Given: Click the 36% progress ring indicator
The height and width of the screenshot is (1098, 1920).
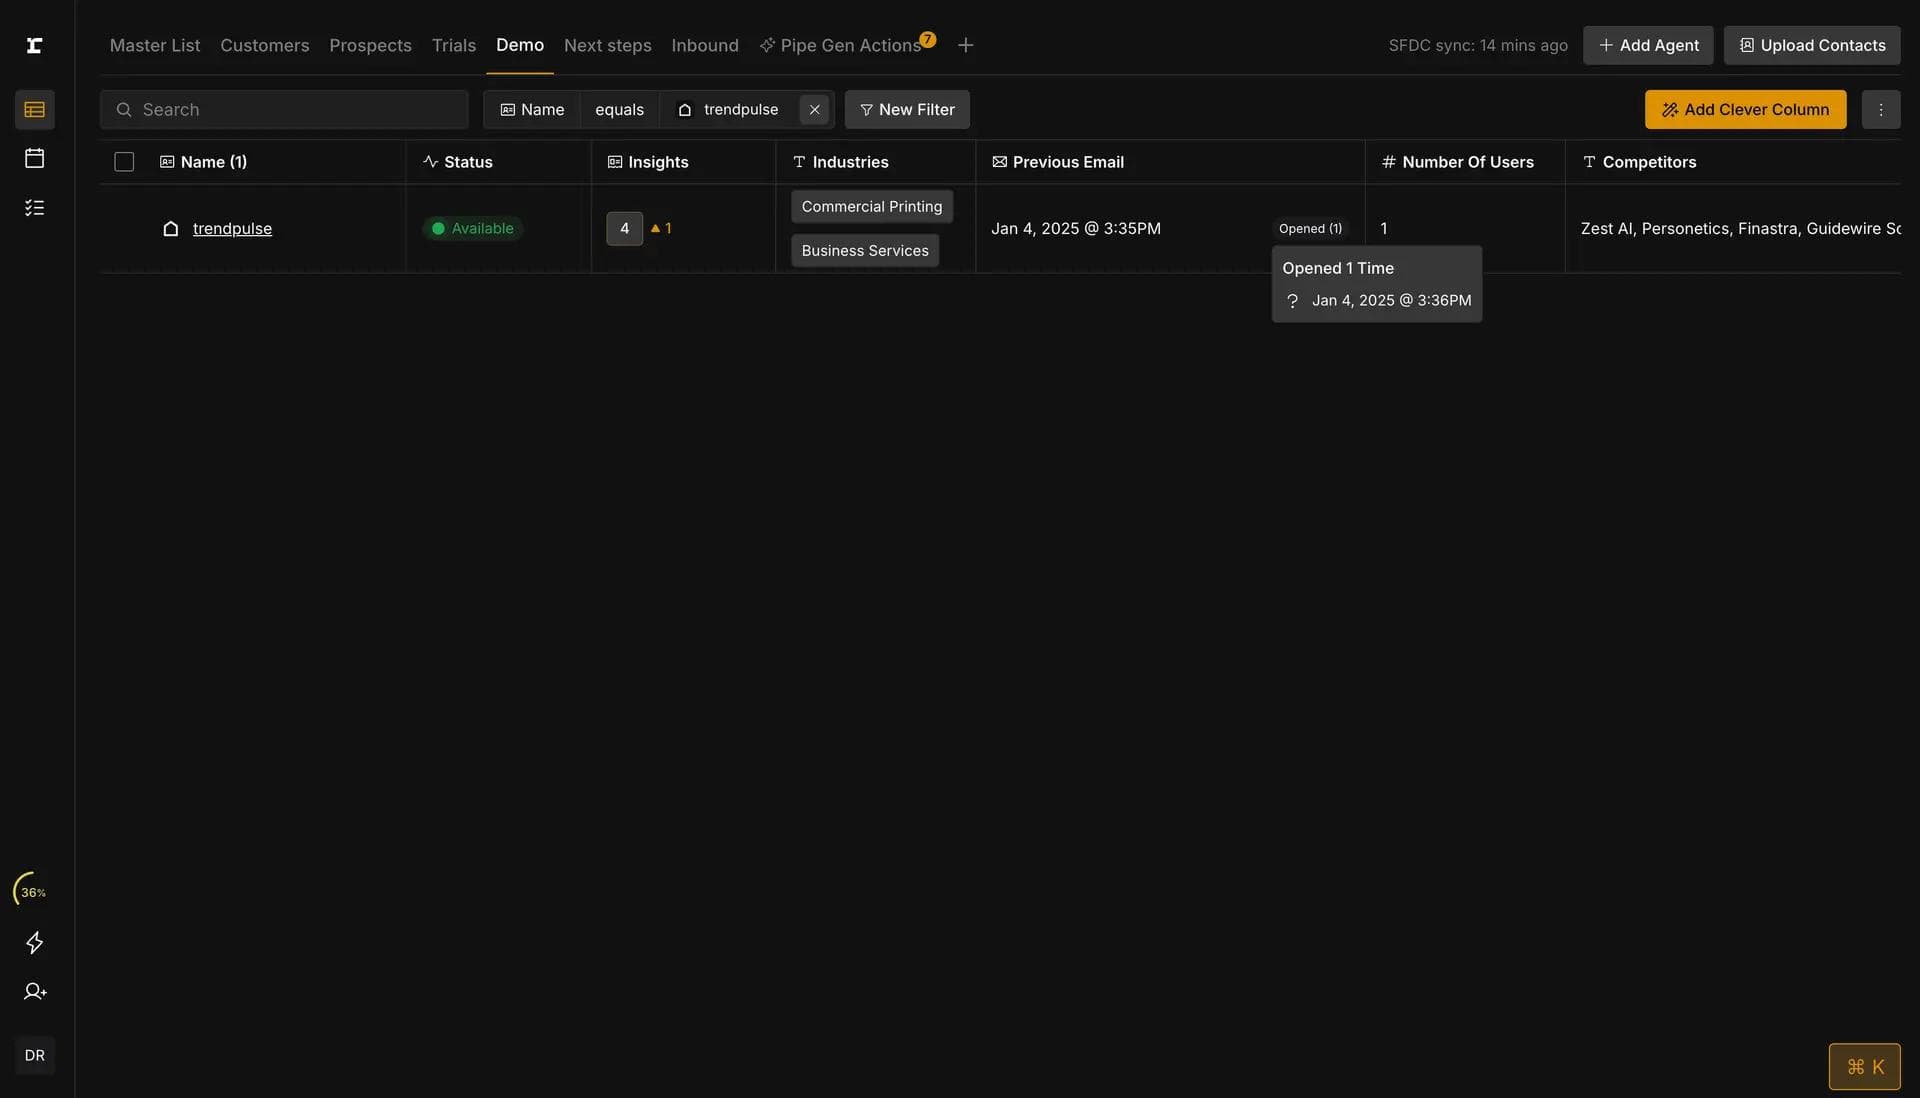Looking at the screenshot, I should click(33, 891).
